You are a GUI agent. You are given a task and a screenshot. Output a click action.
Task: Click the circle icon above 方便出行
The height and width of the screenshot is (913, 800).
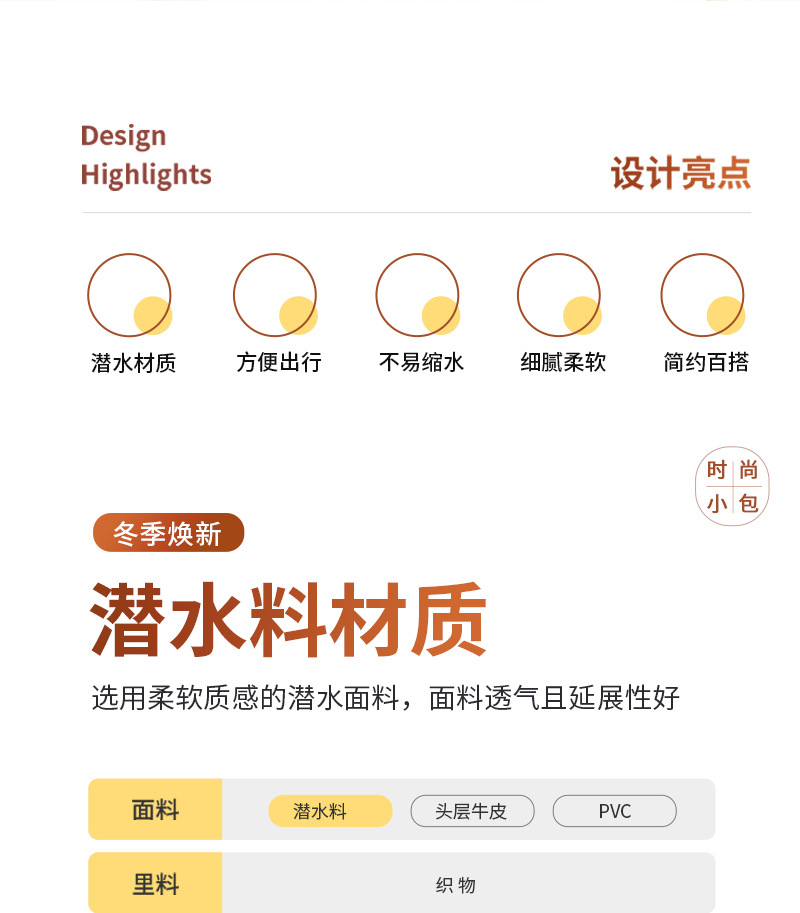(x=275, y=296)
